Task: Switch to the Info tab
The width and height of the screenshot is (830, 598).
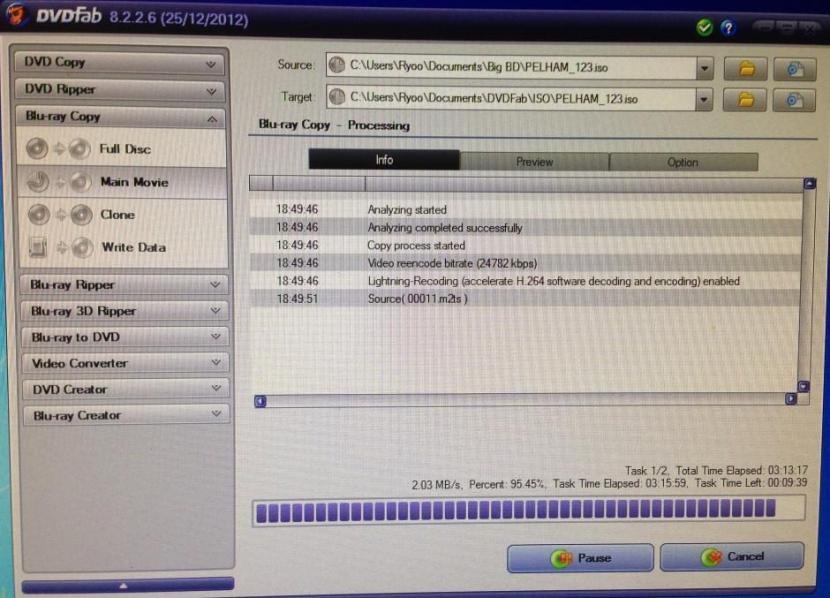Action: tap(384, 160)
